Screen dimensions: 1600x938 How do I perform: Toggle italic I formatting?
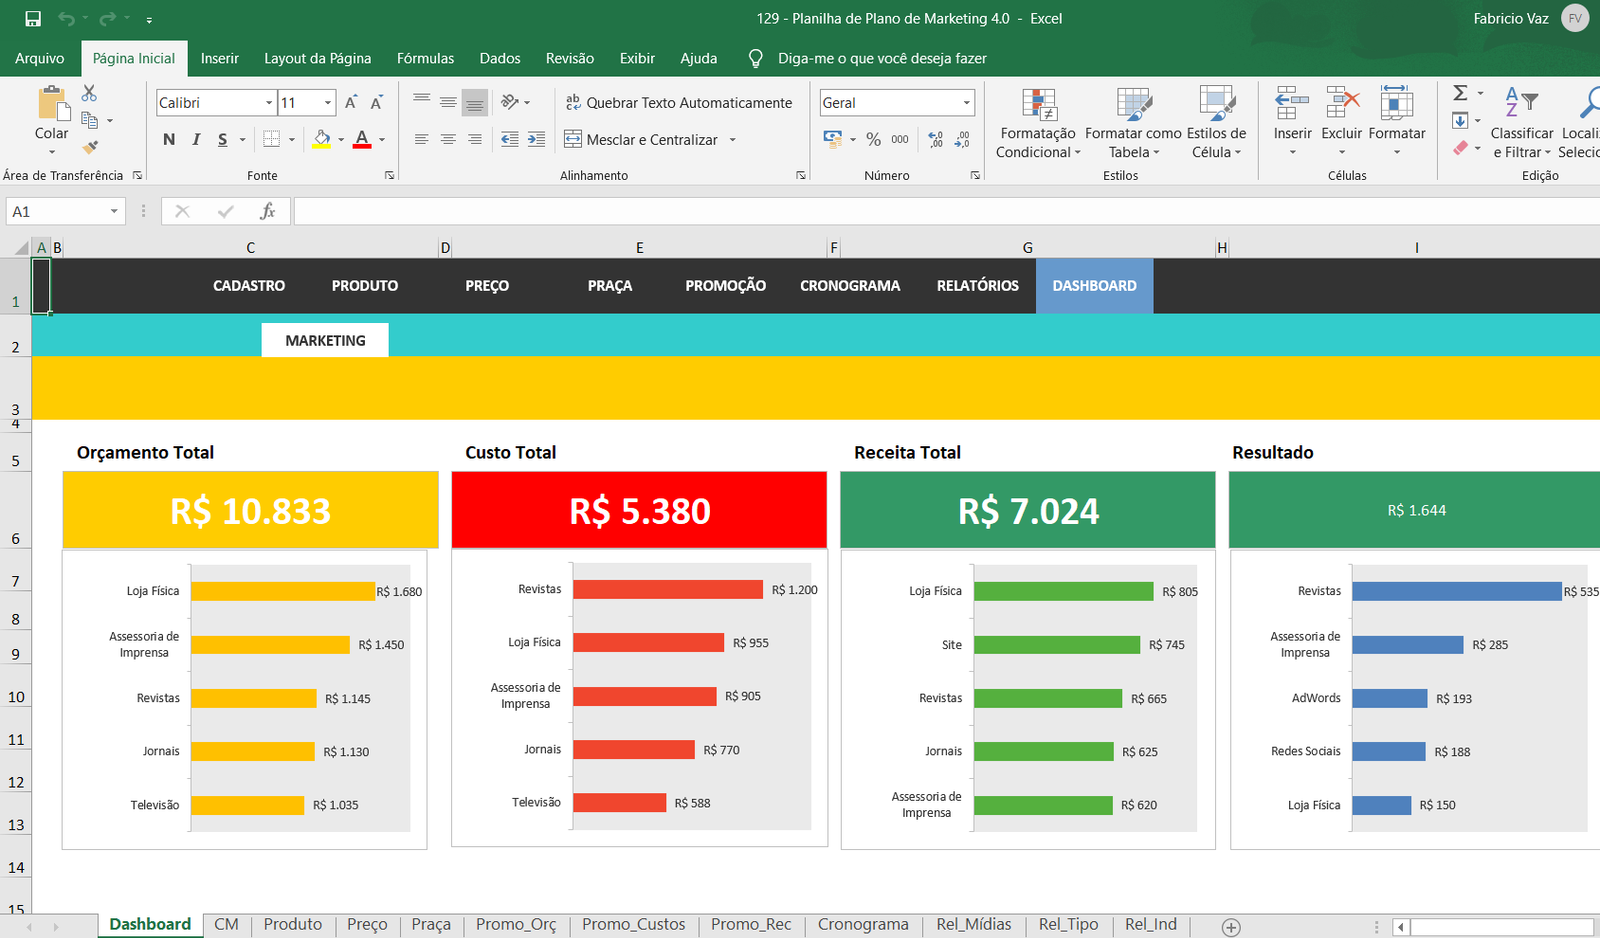(x=196, y=140)
